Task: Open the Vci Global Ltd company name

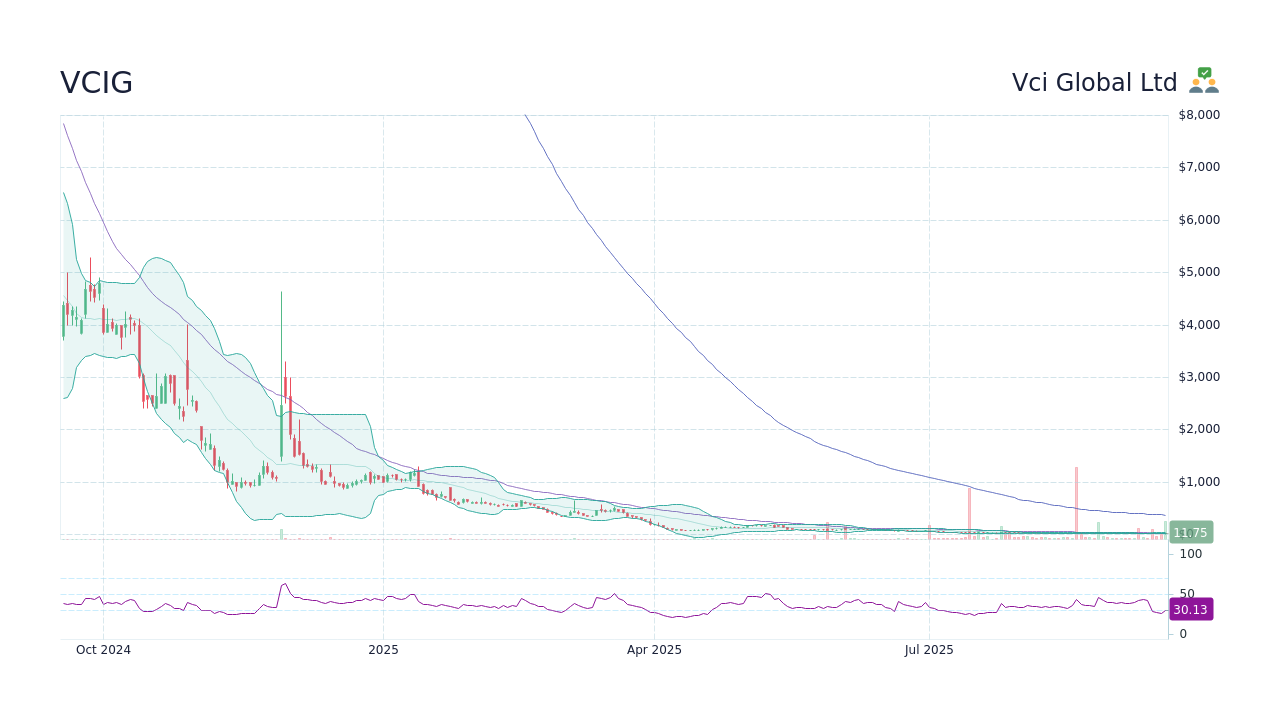Action: tap(1094, 82)
